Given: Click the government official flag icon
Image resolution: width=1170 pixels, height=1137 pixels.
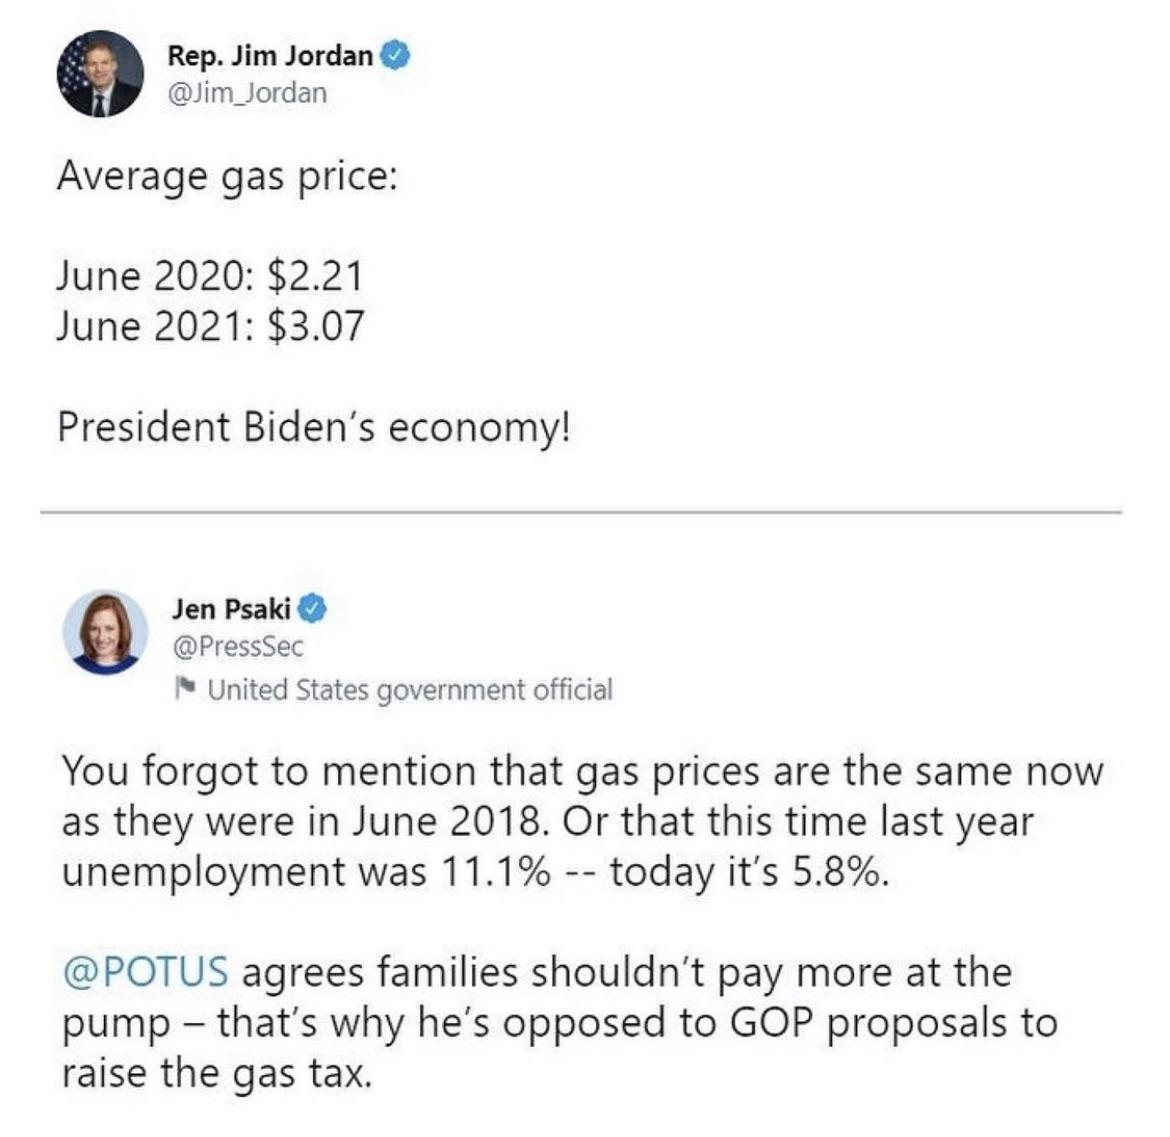Looking at the screenshot, I should click(183, 688).
